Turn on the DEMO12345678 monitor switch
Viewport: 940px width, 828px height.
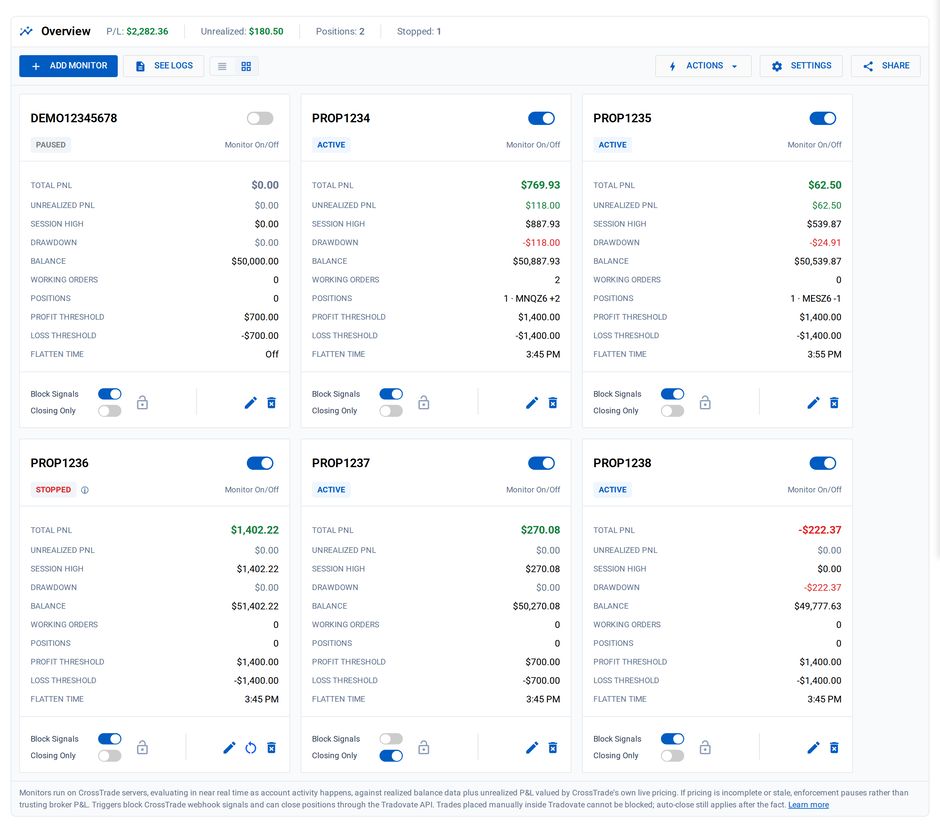[260, 119]
